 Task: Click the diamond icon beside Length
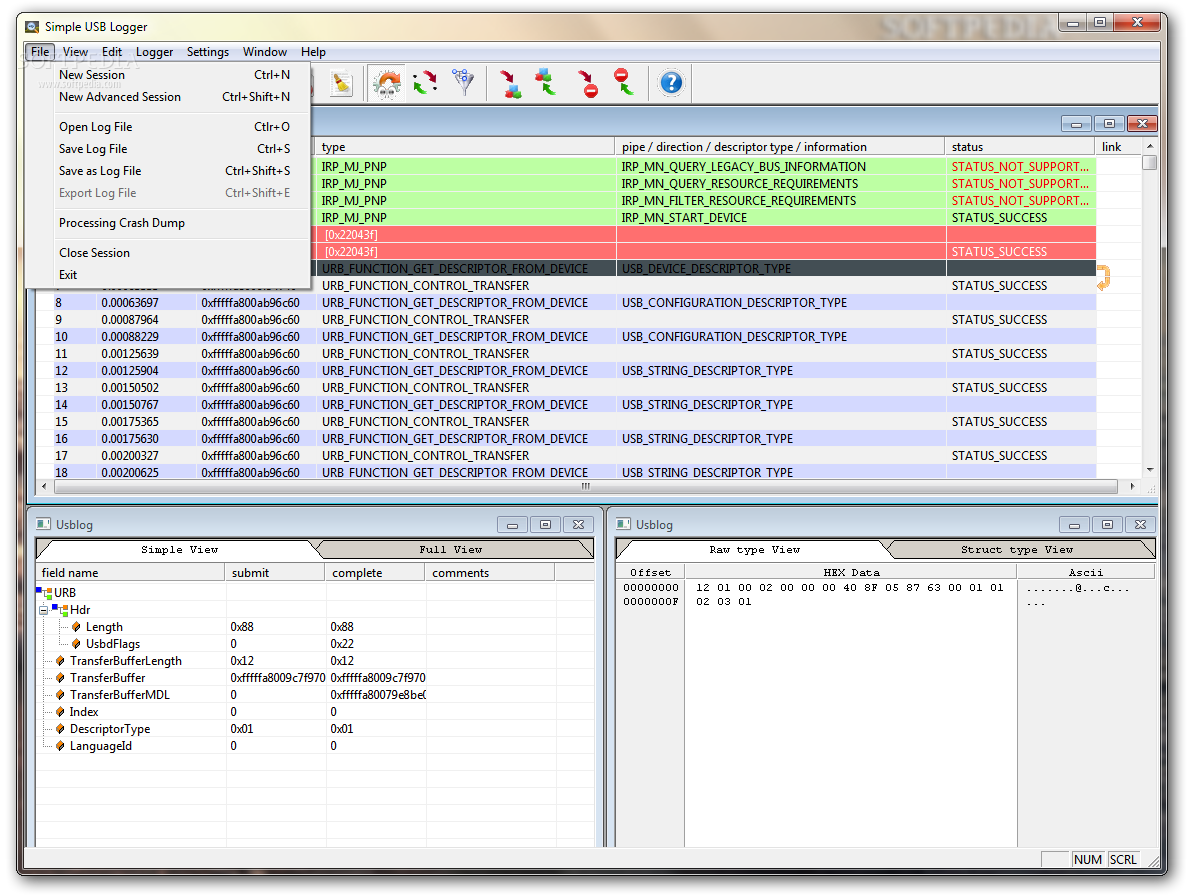[x=76, y=627]
